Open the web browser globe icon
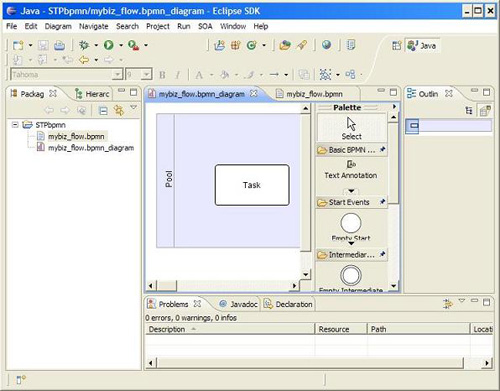This screenshot has height=391, width=500. click(x=327, y=45)
